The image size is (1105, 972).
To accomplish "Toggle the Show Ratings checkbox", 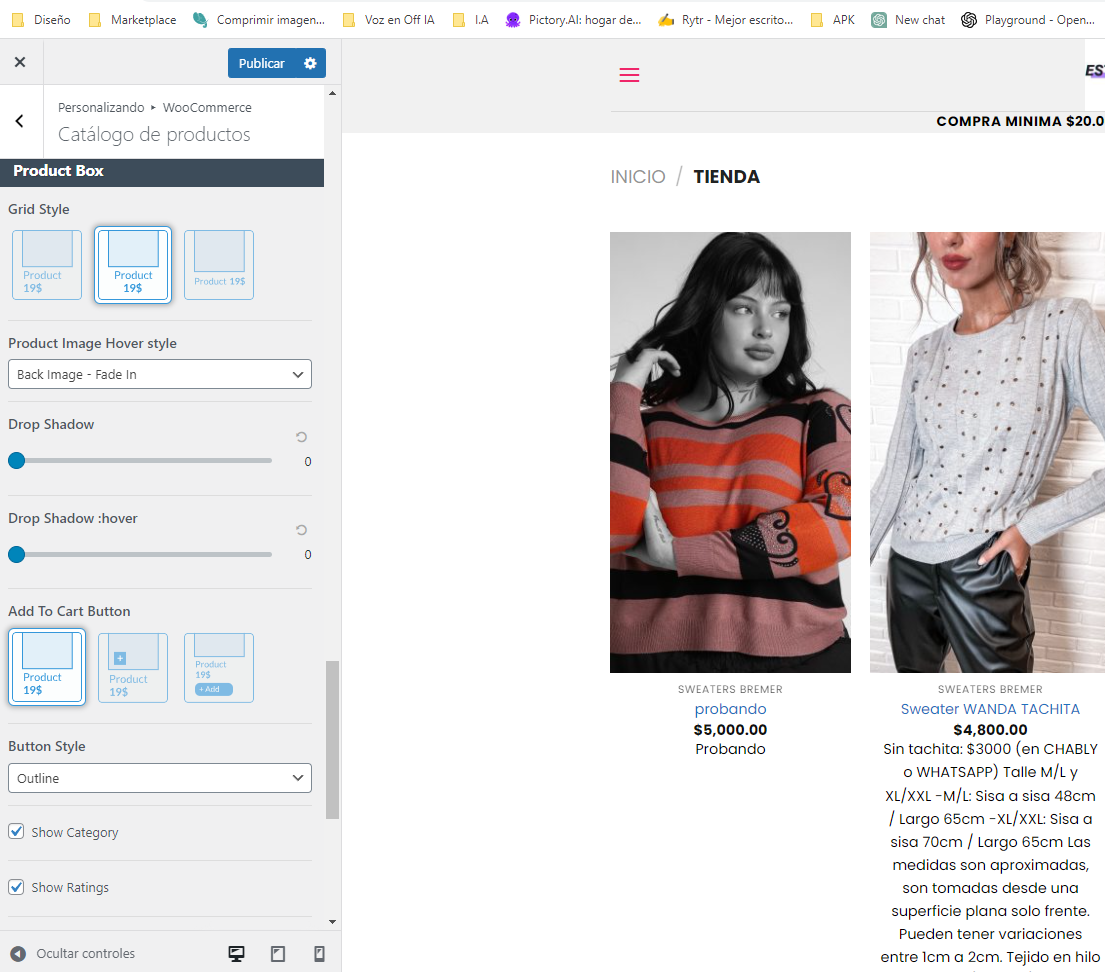I will pos(16,887).
